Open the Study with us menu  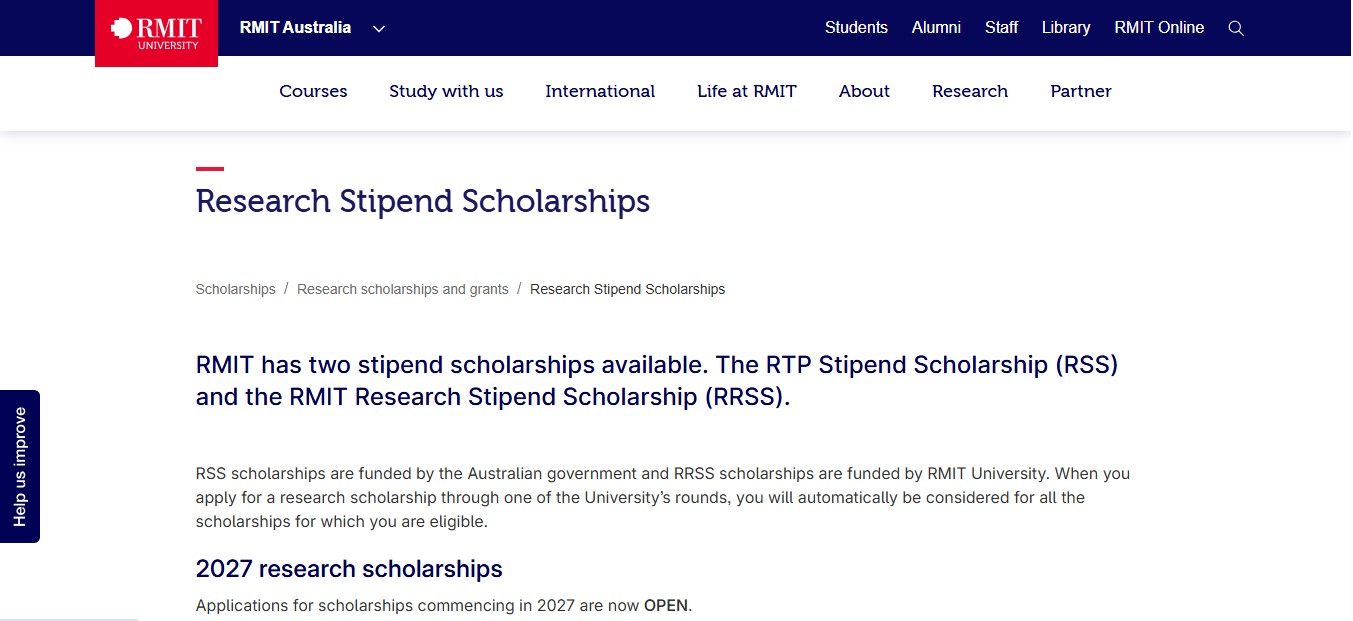tap(446, 91)
